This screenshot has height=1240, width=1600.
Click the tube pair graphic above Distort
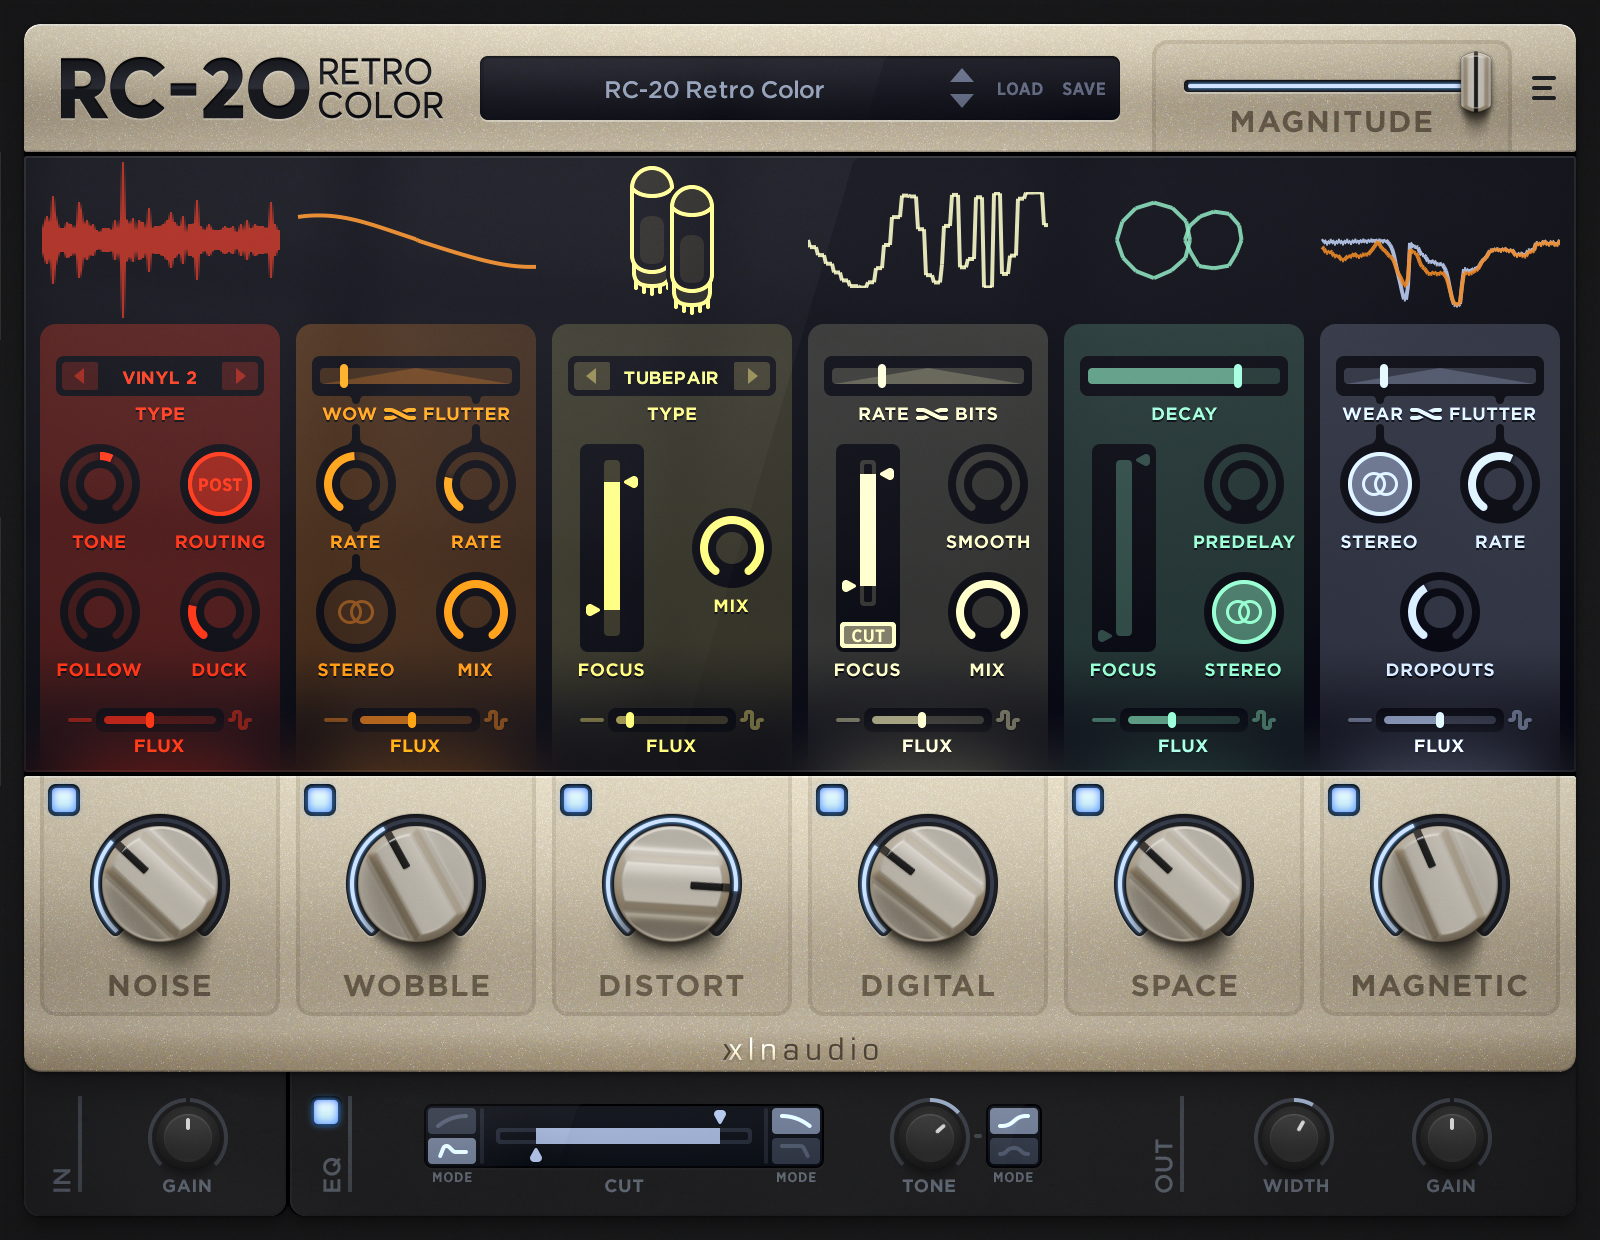[x=672, y=240]
